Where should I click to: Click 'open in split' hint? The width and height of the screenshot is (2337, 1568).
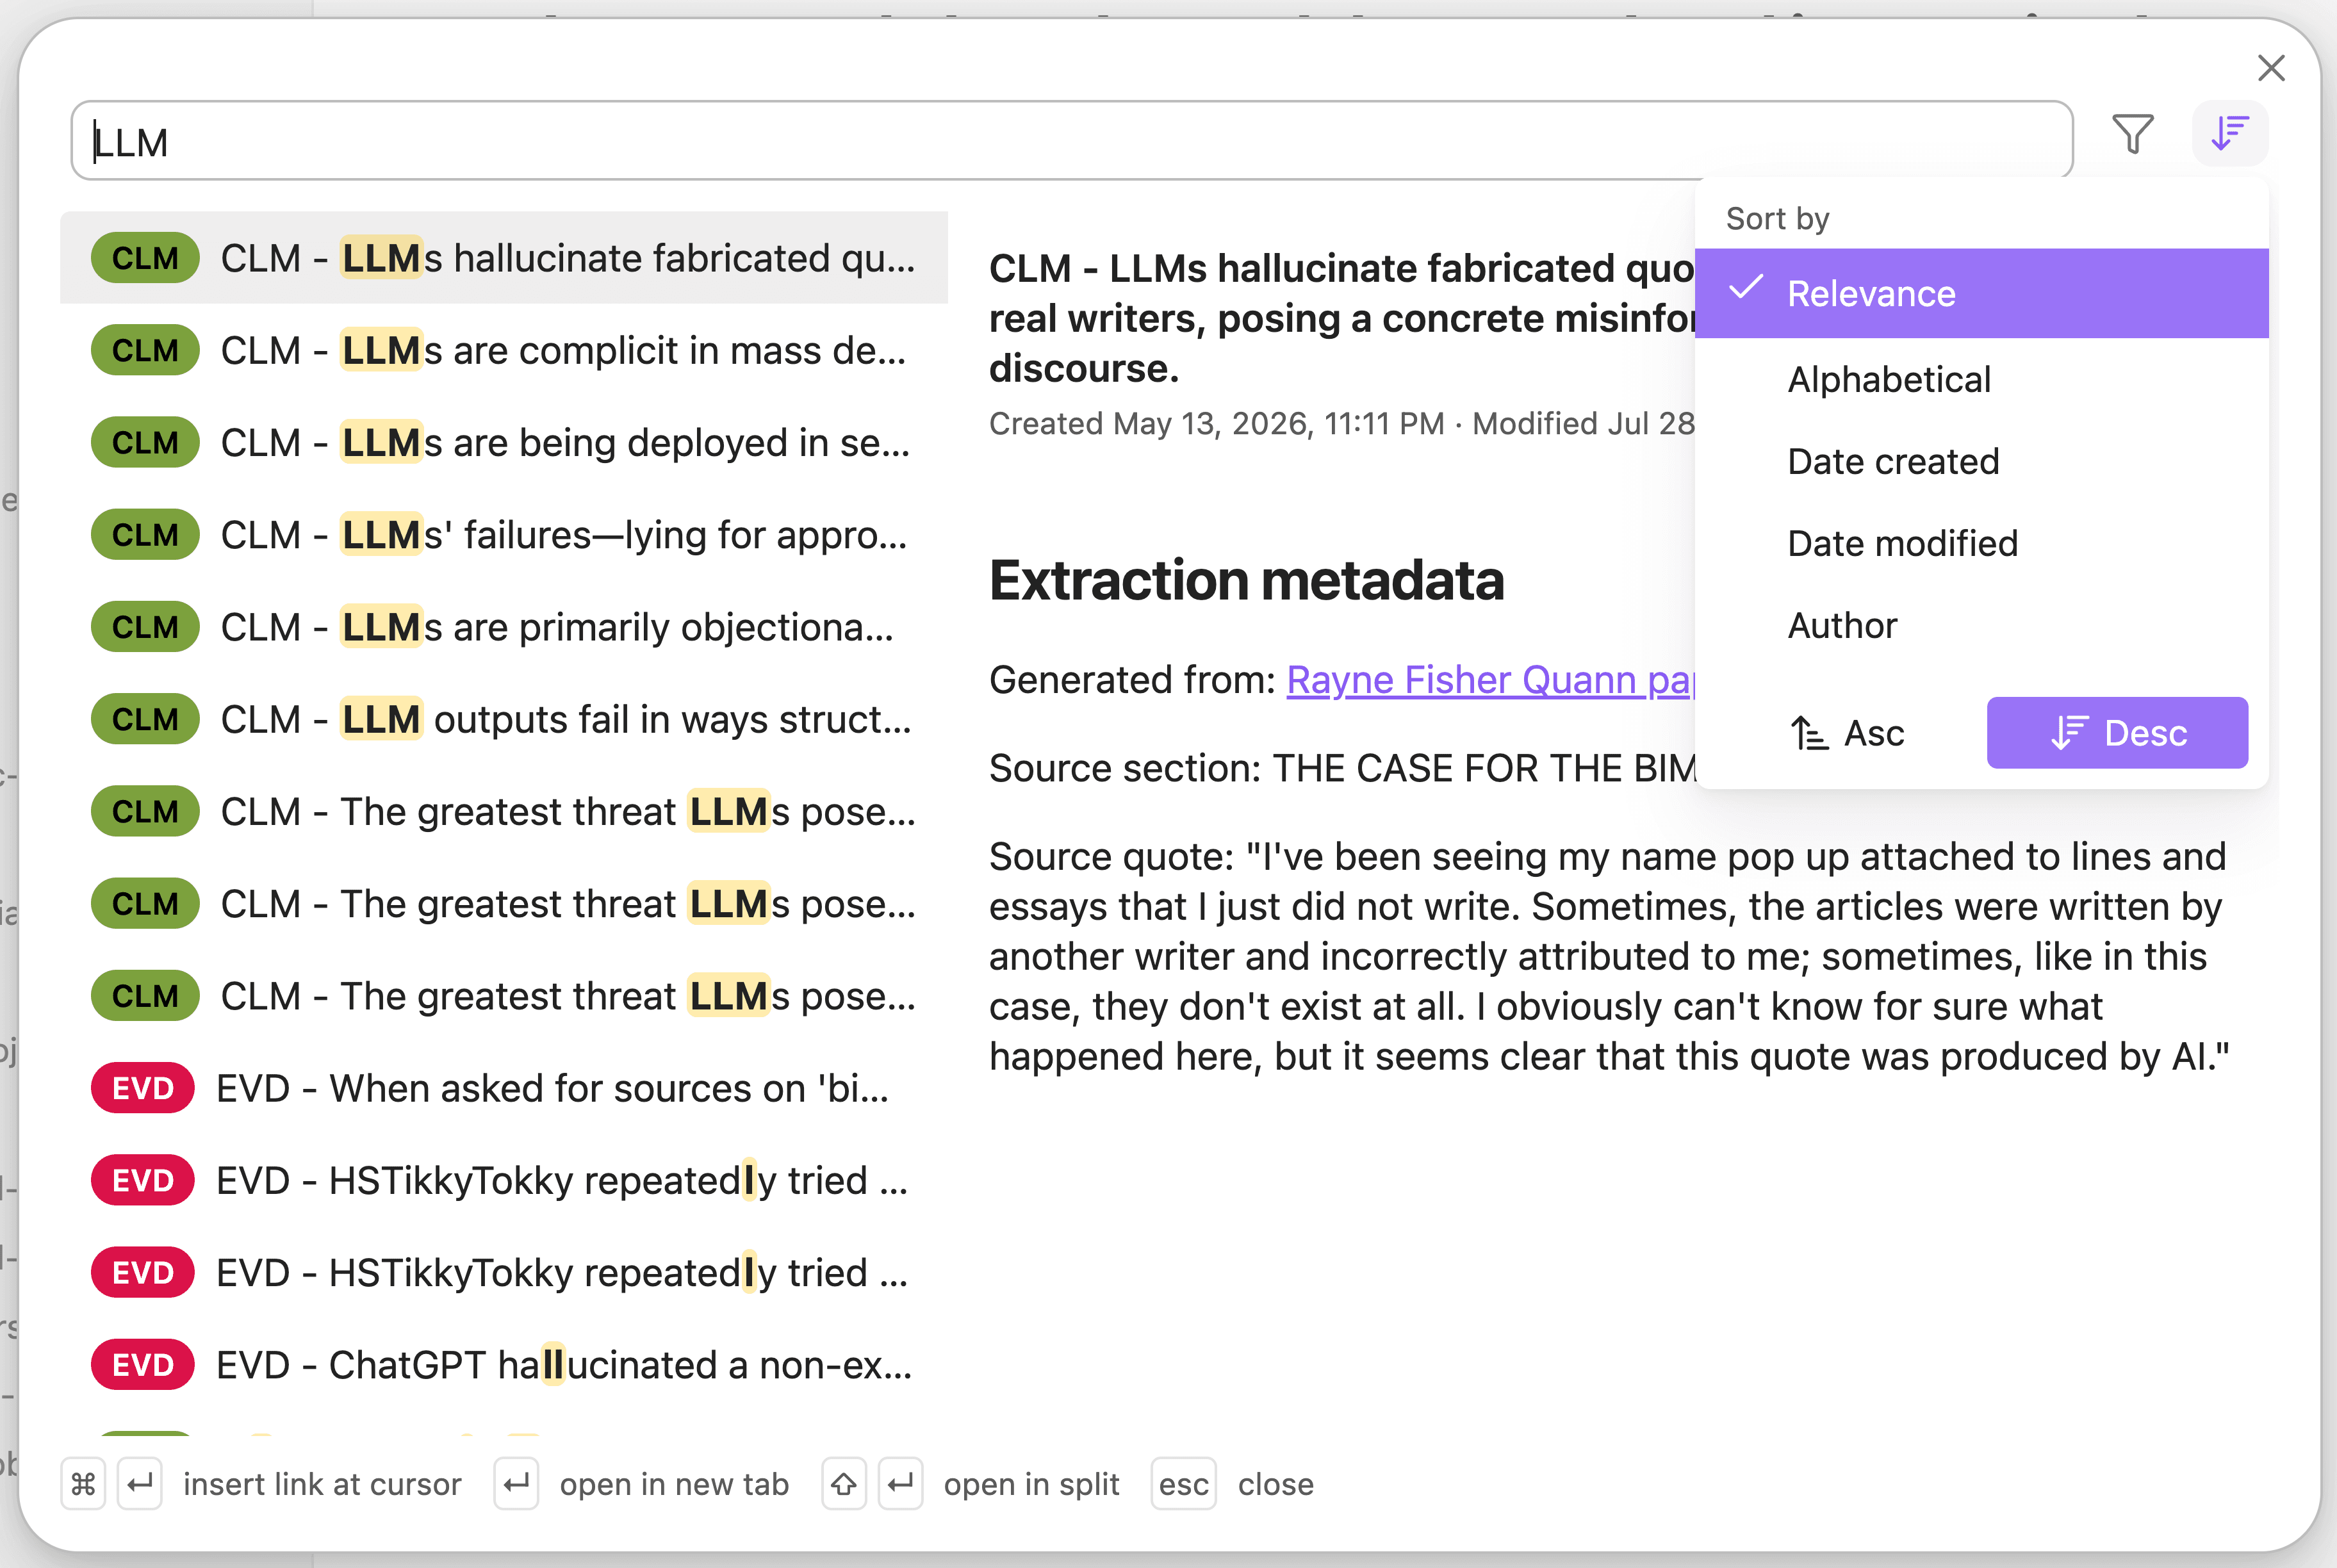pyautogui.click(x=1031, y=1485)
